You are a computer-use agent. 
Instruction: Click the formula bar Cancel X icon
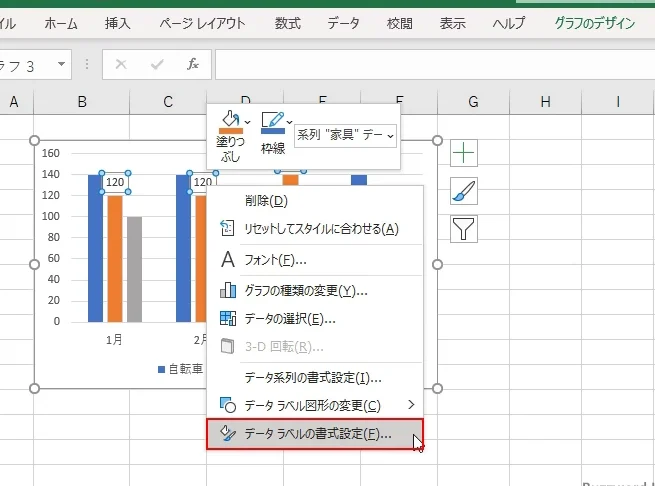(121, 64)
